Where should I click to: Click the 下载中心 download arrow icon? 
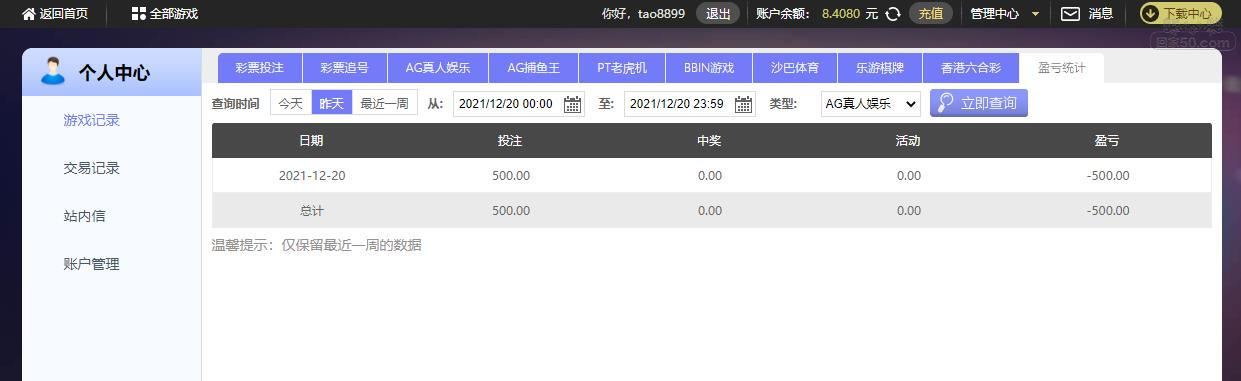coord(1150,14)
